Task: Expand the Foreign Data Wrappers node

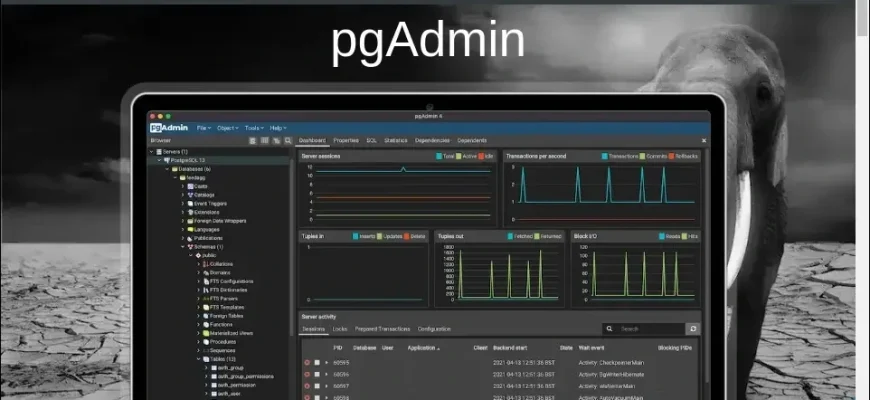Action: tap(183, 220)
